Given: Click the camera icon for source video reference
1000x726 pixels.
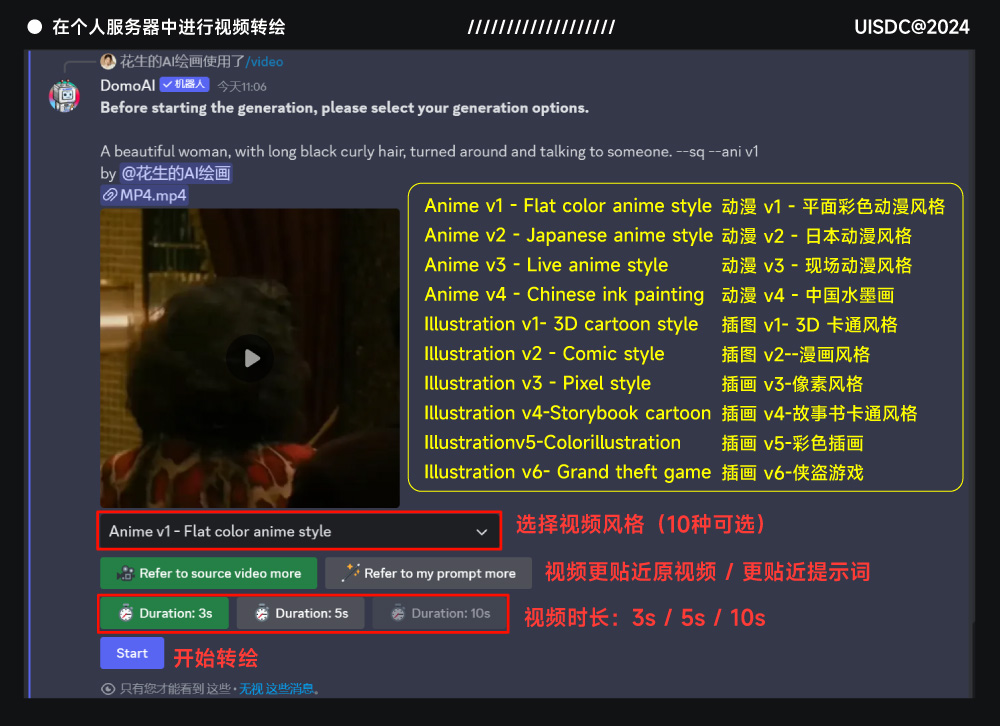Looking at the screenshot, I should click(x=126, y=574).
